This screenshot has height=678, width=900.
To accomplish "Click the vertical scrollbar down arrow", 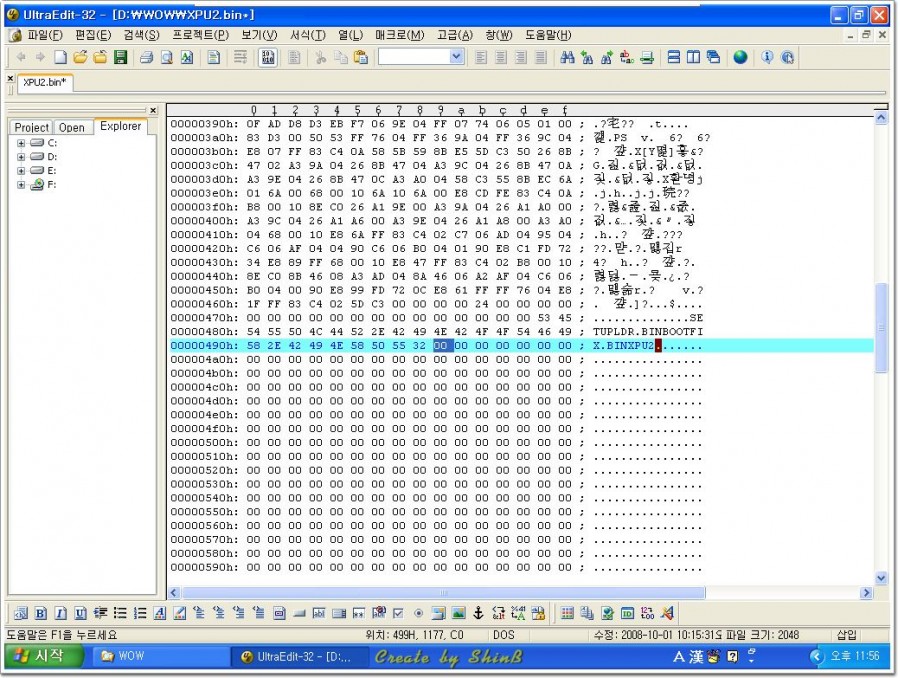I will (x=881, y=578).
